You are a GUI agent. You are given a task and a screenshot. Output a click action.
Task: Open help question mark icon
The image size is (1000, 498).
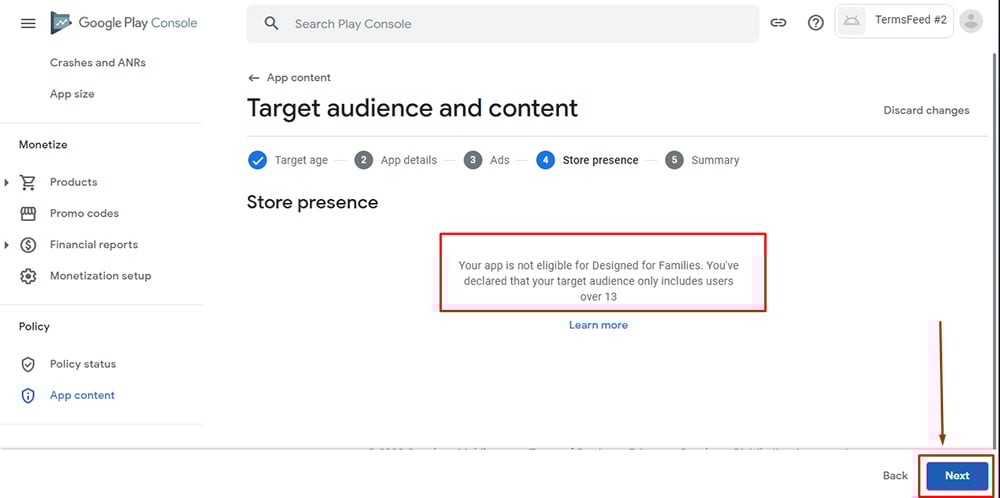point(816,23)
